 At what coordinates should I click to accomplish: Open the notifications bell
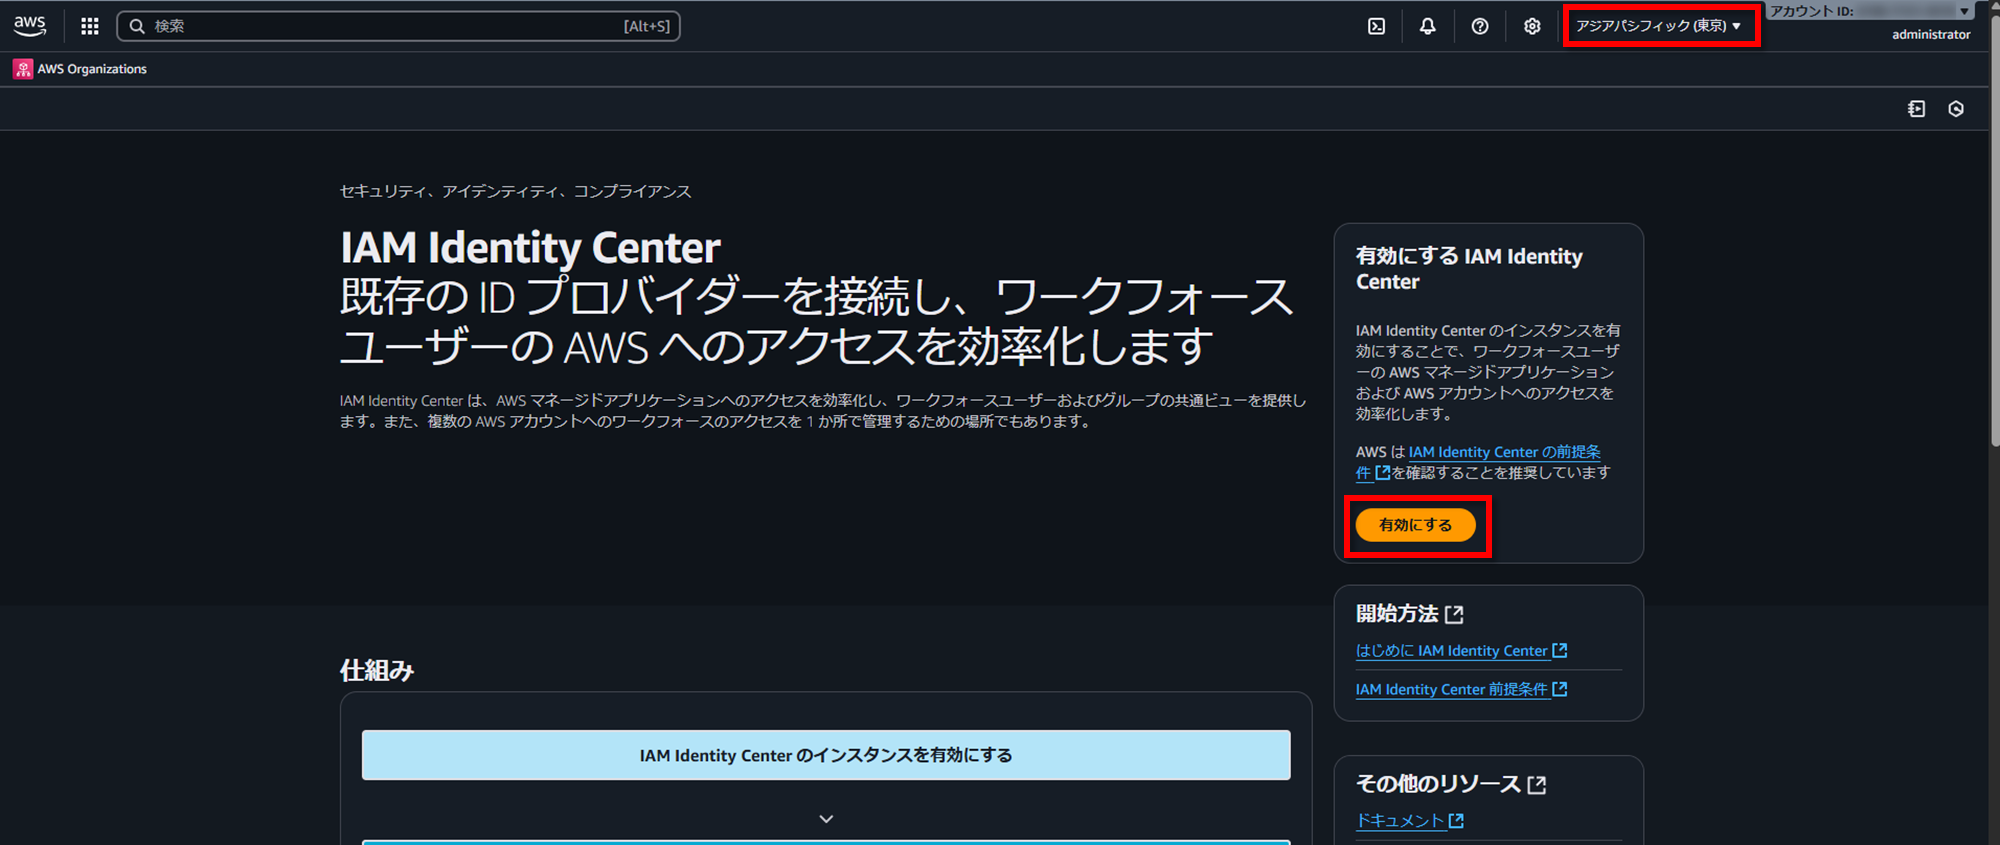(1428, 26)
